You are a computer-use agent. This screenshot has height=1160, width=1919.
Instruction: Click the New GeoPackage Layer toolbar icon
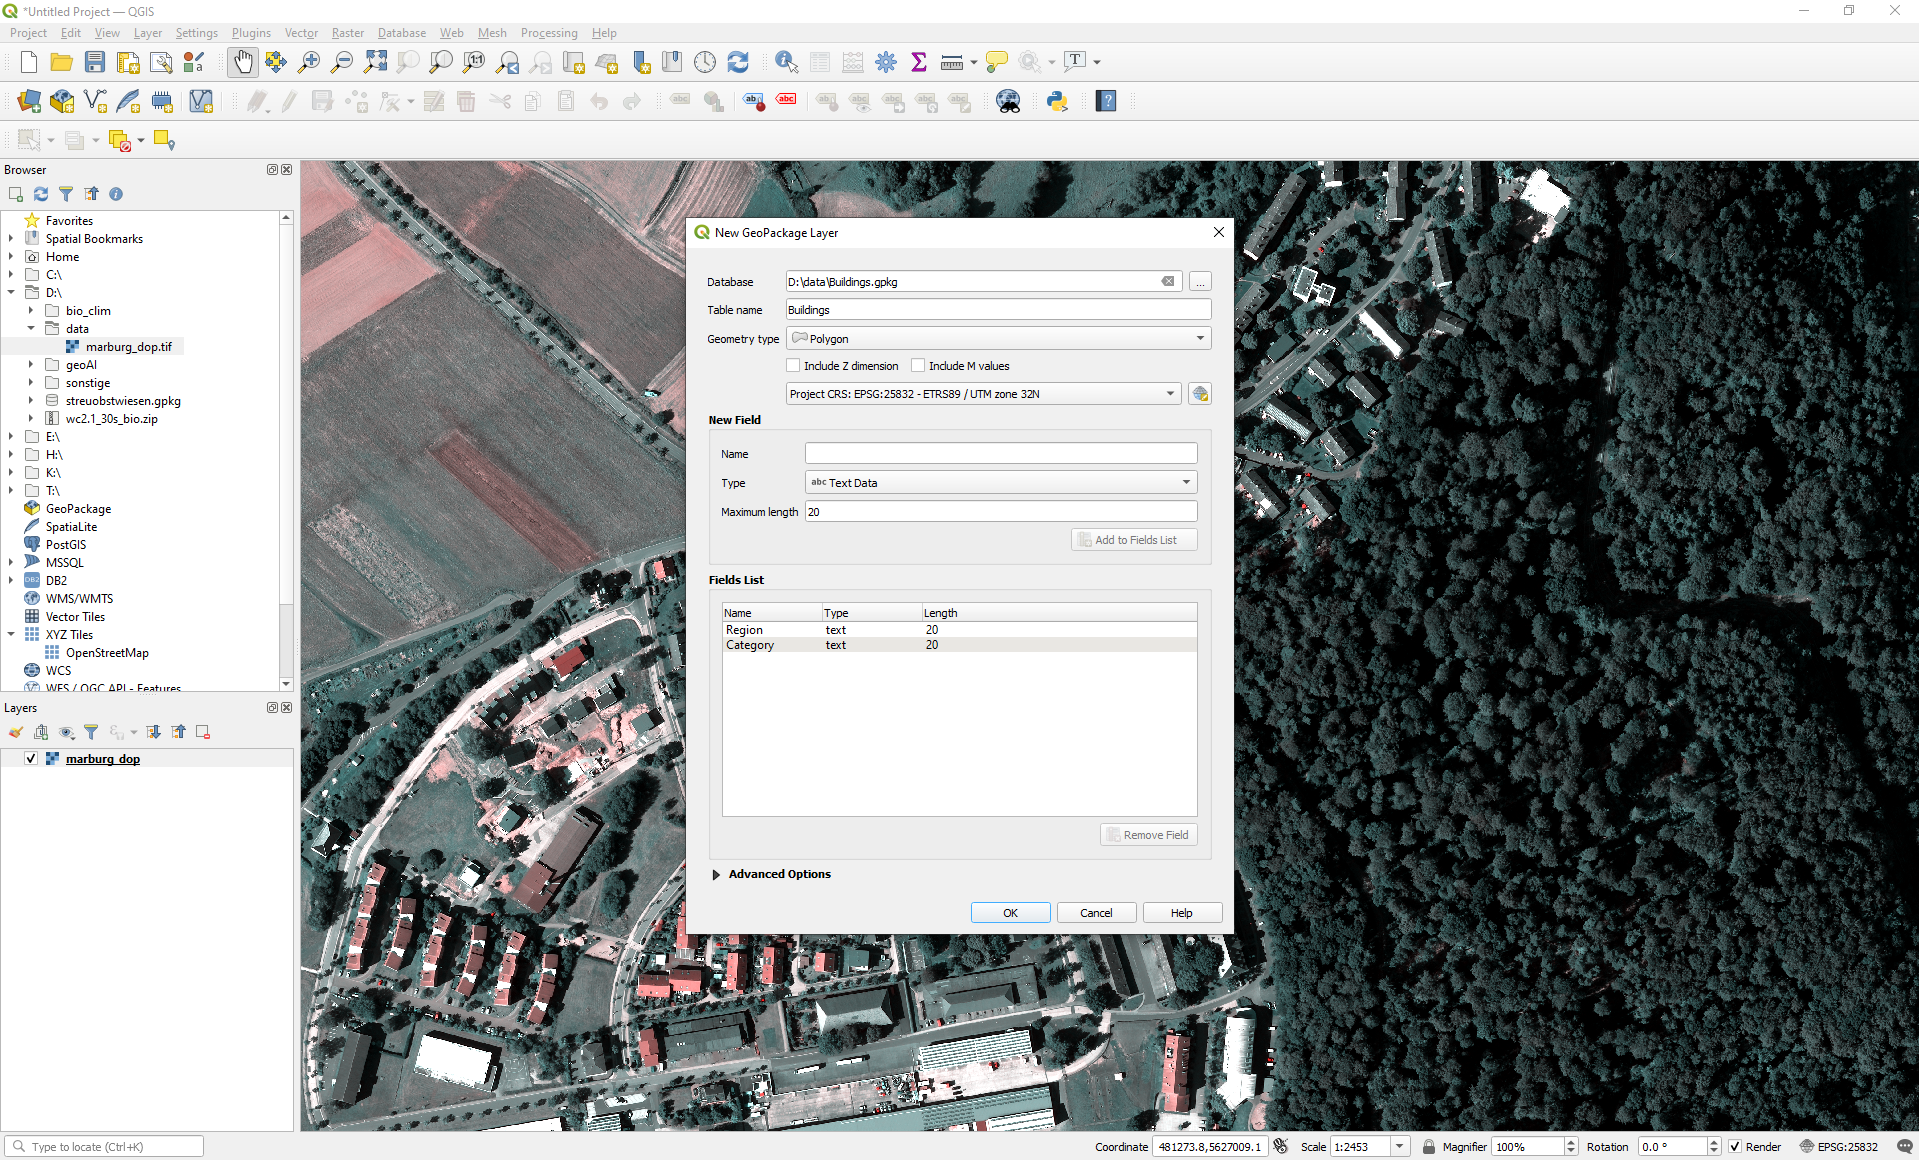coord(62,101)
